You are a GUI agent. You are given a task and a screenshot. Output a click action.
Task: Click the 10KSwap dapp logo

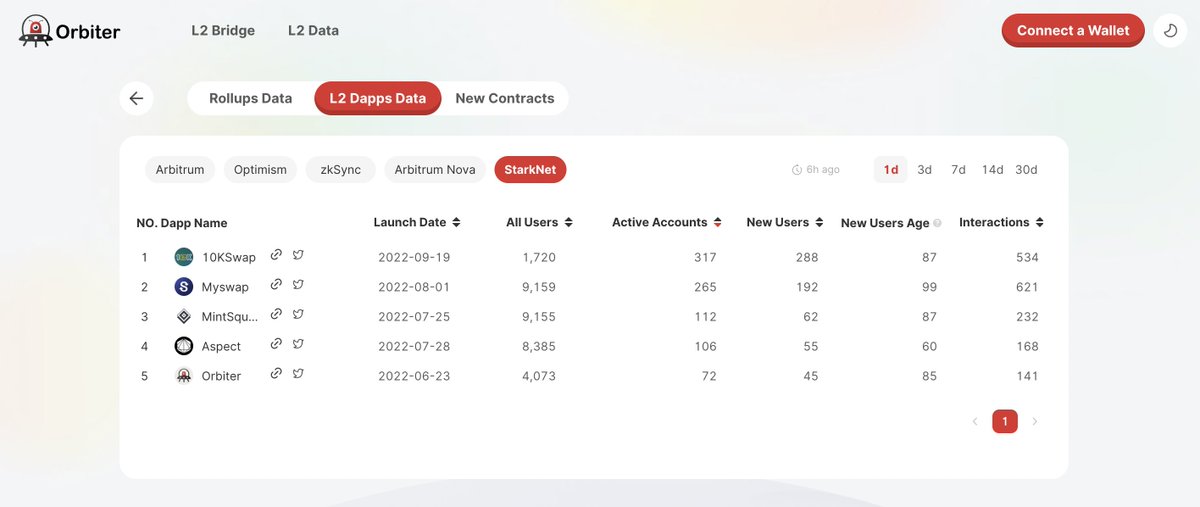(183, 257)
